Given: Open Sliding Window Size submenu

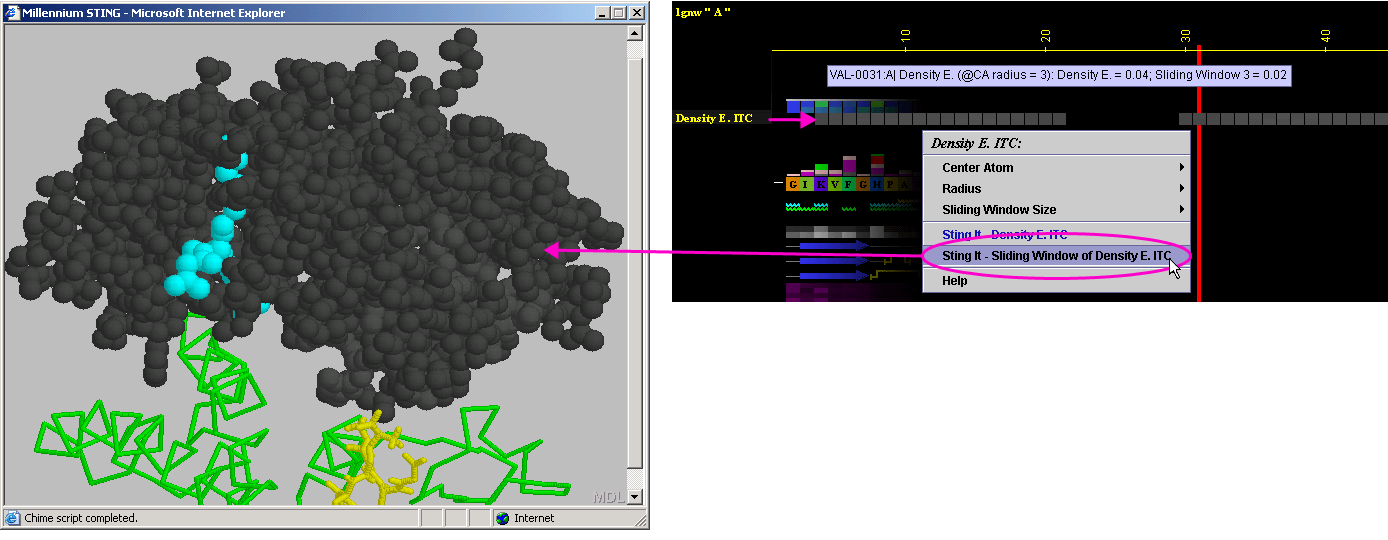Looking at the screenshot, I should point(1056,210).
